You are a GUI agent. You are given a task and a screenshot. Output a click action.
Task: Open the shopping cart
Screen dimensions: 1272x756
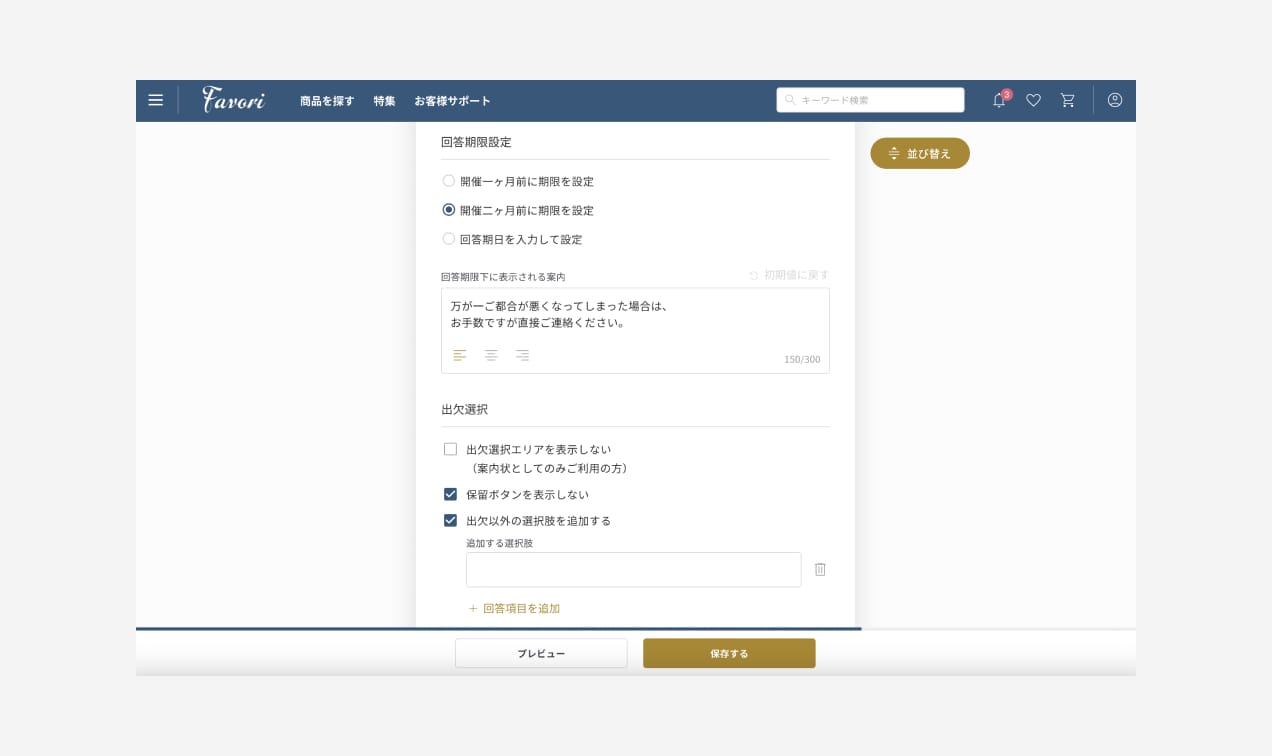(x=1068, y=100)
